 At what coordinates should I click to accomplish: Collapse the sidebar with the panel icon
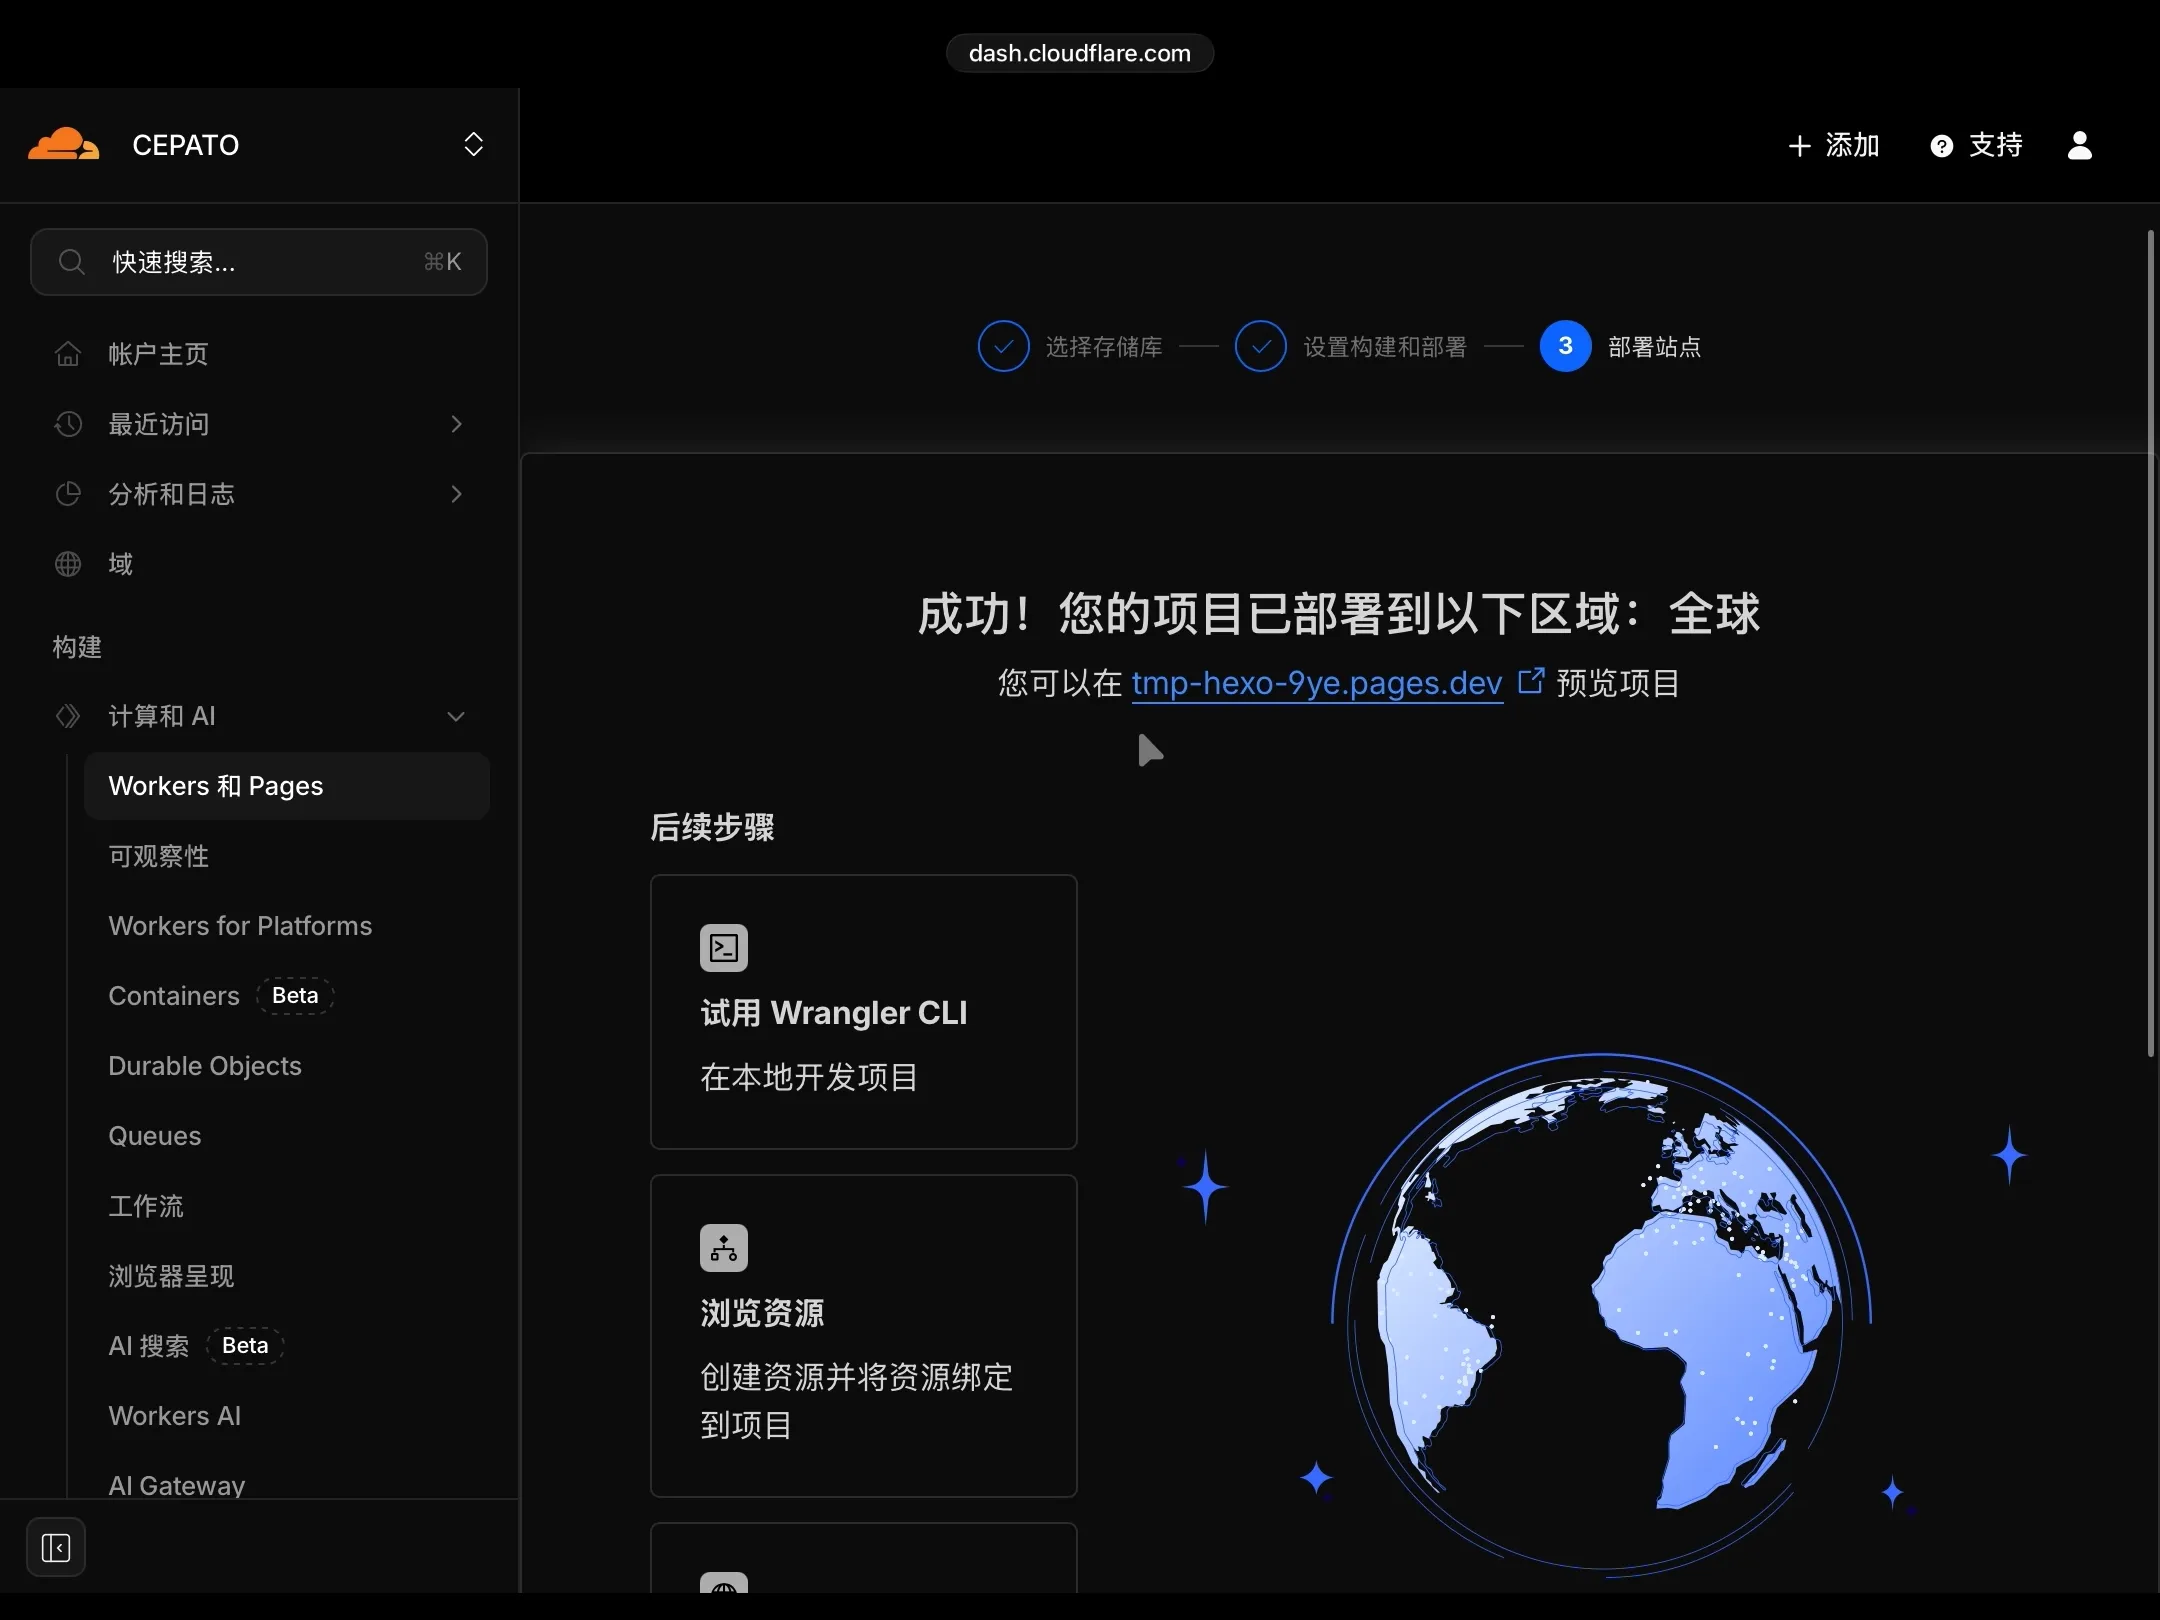point(56,1547)
